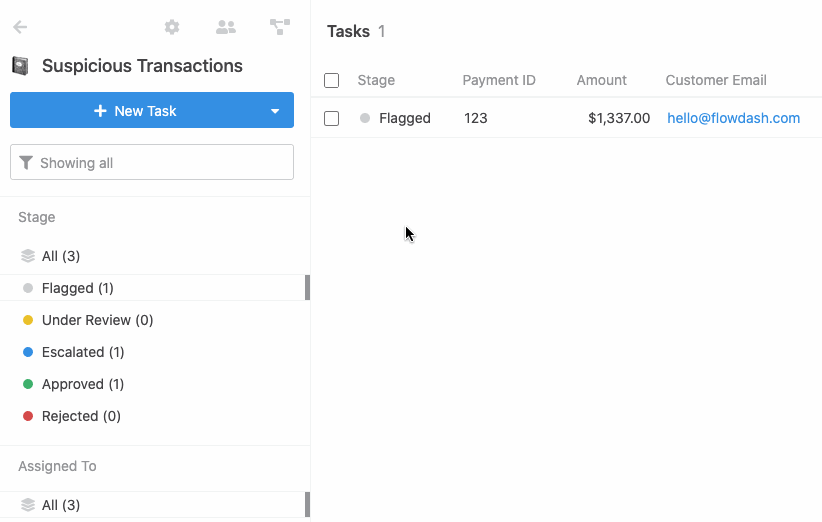Sort by the Stage column header

376,80
